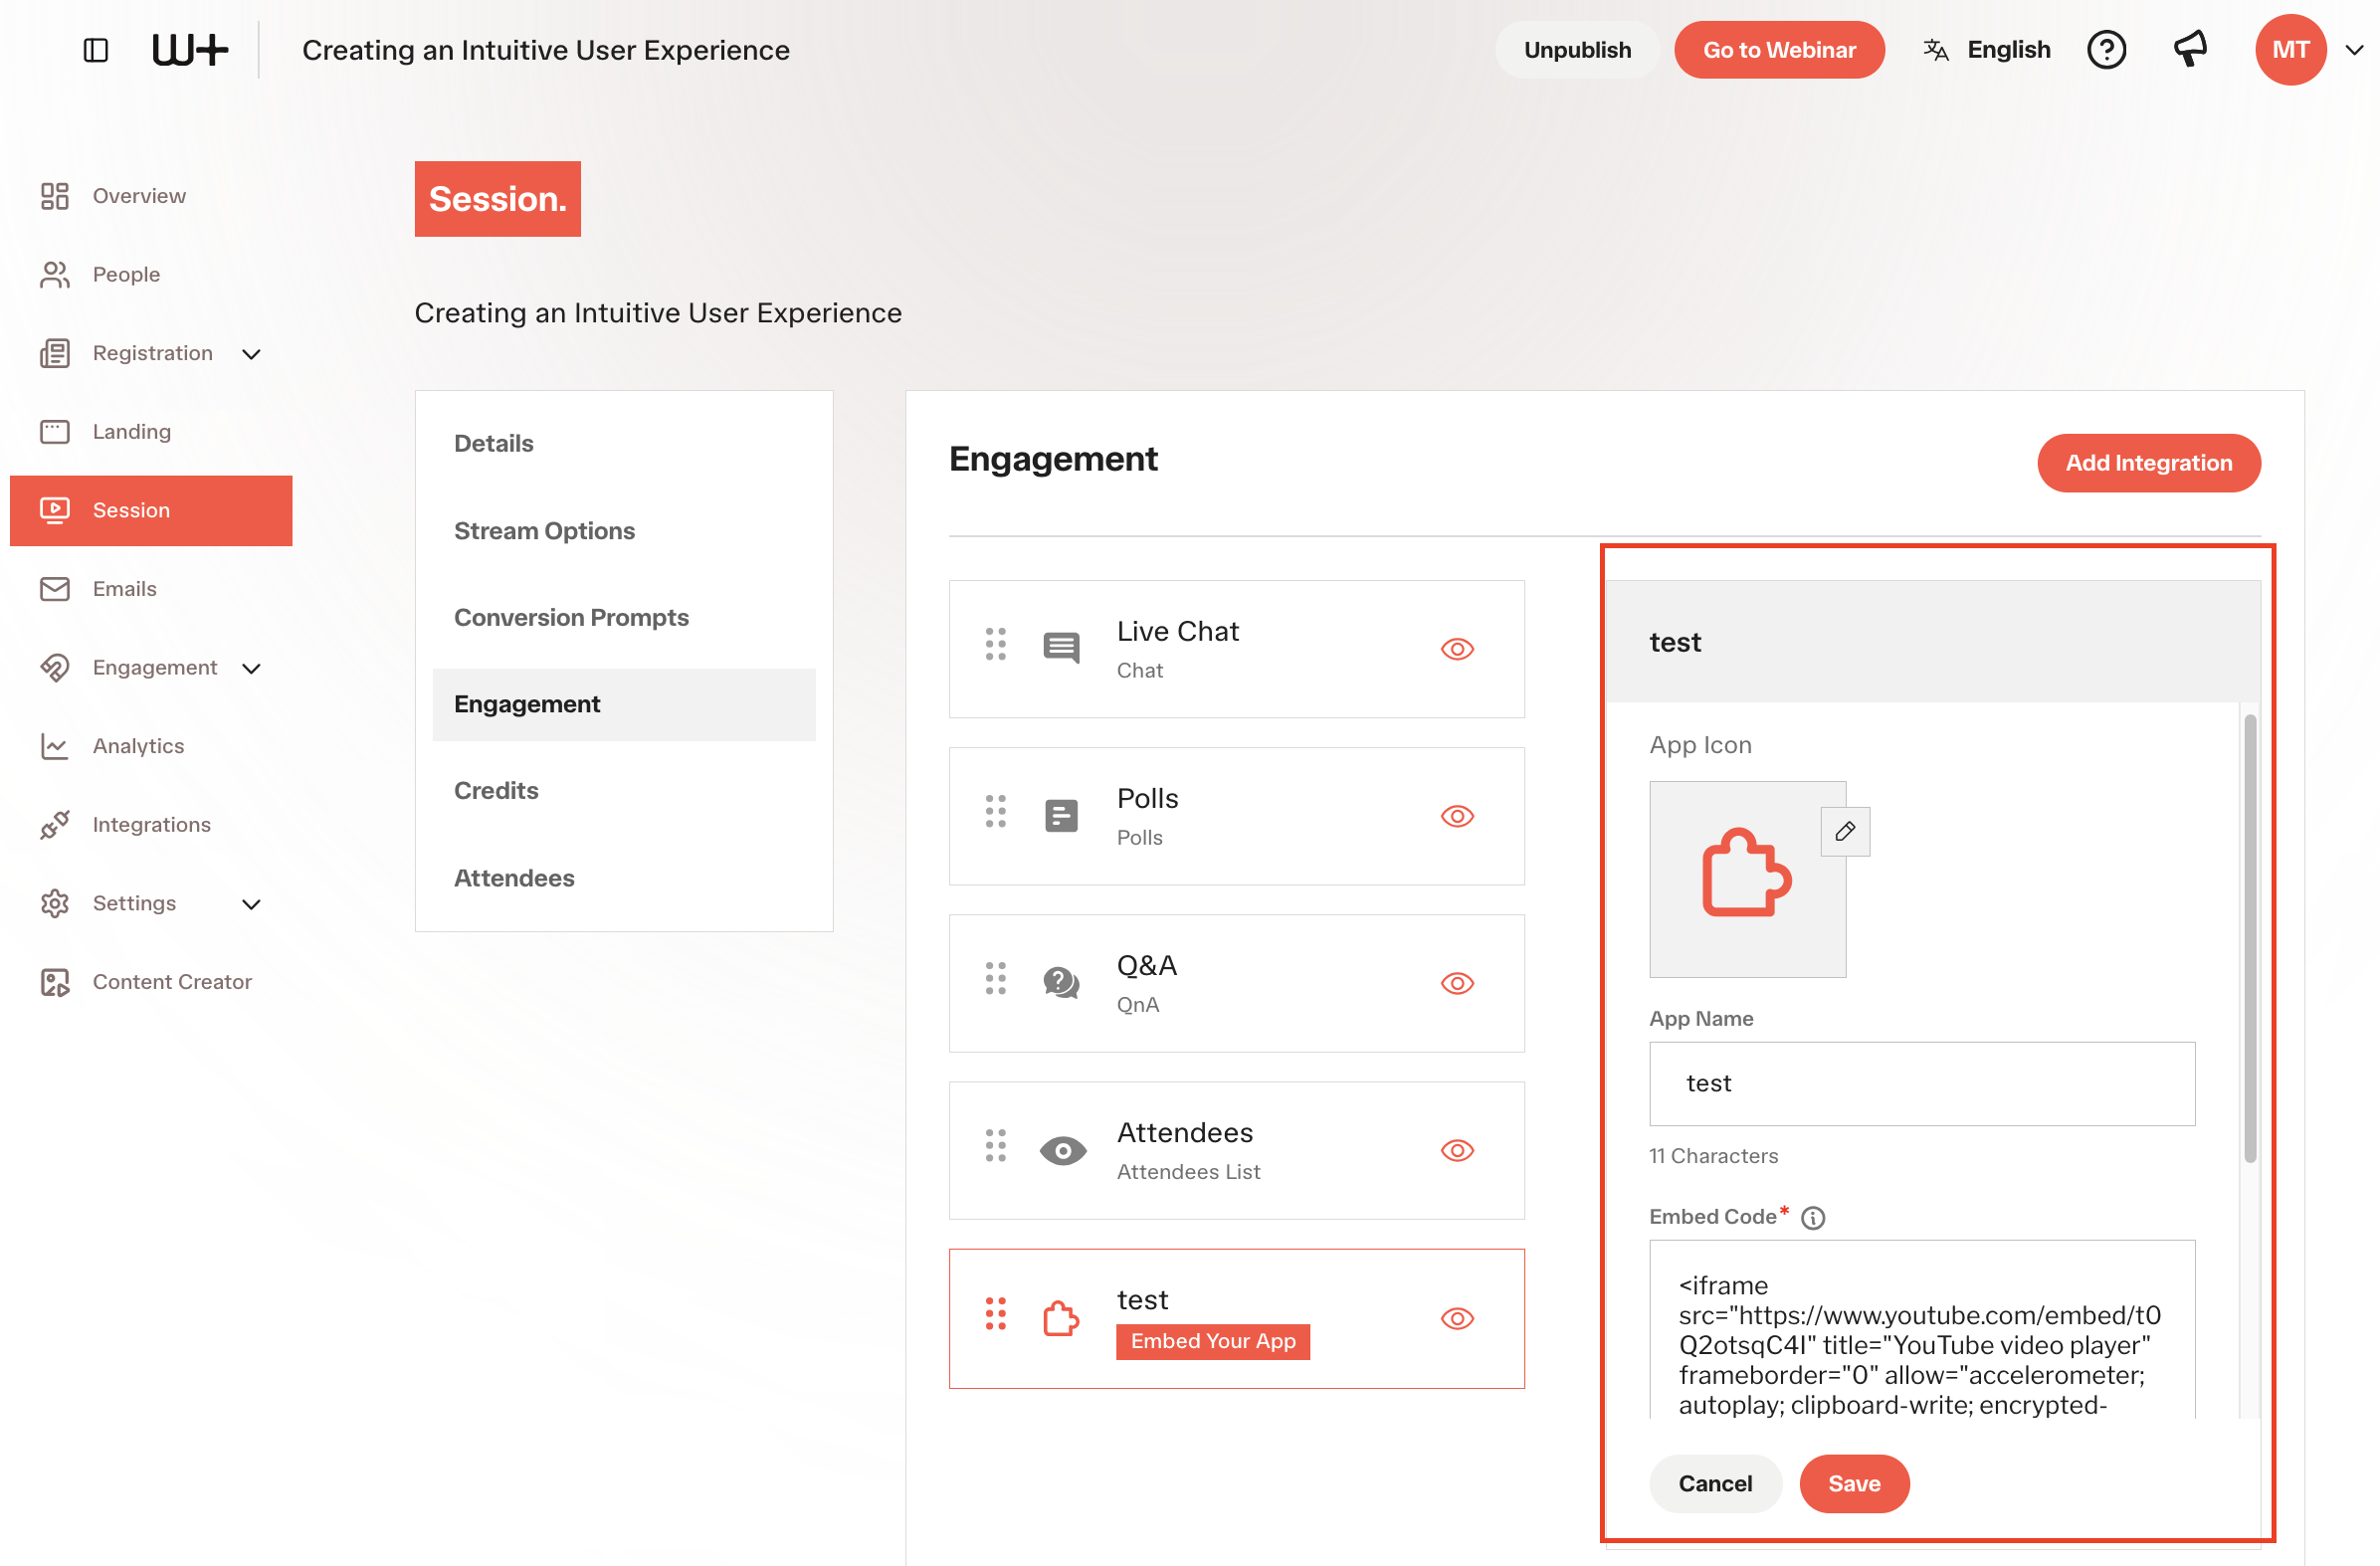The image size is (2380, 1566).
Task: Expand the Settings submenu
Action: tap(251, 904)
